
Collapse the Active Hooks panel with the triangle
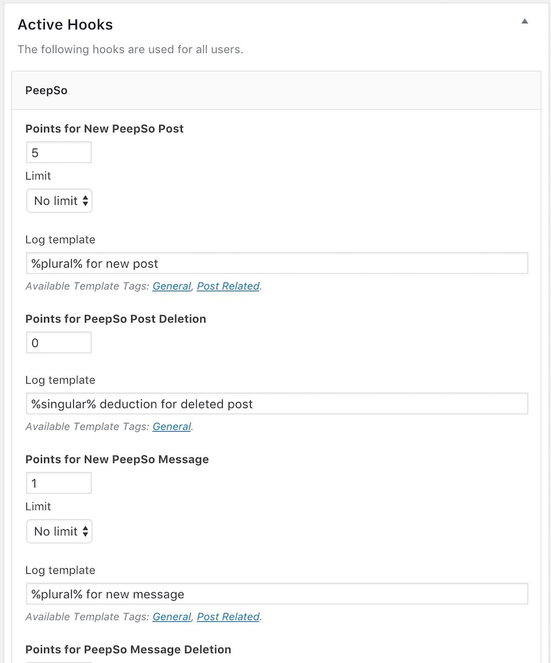[x=524, y=22]
